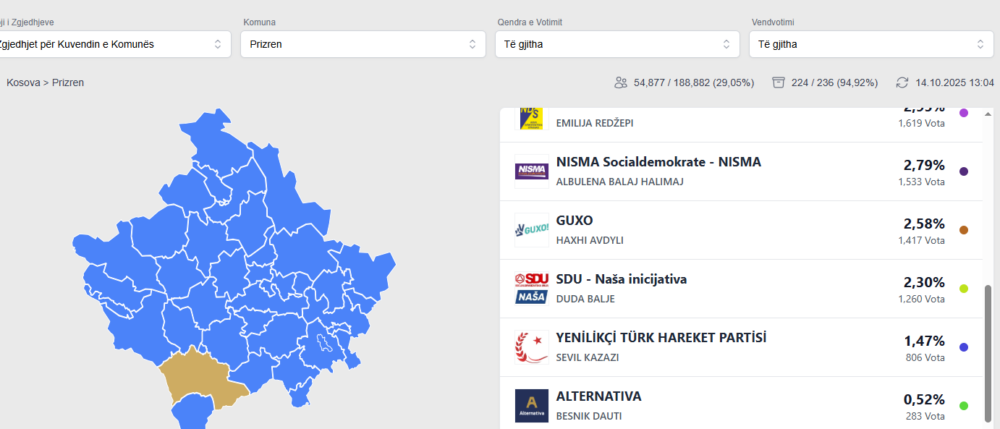The image size is (1000, 429).
Task: Click the voter turnout people icon
Action: 621,82
